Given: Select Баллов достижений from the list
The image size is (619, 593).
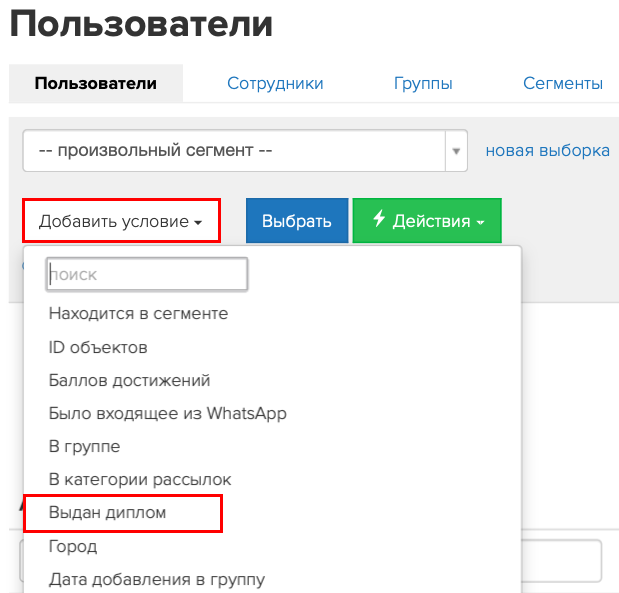Looking at the screenshot, I should [x=129, y=381].
